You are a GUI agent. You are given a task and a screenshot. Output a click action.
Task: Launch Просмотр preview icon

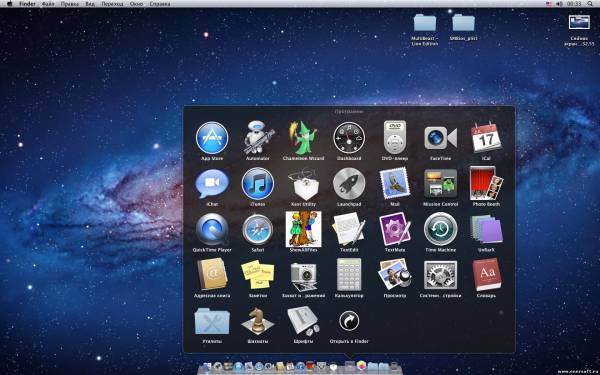tap(395, 275)
